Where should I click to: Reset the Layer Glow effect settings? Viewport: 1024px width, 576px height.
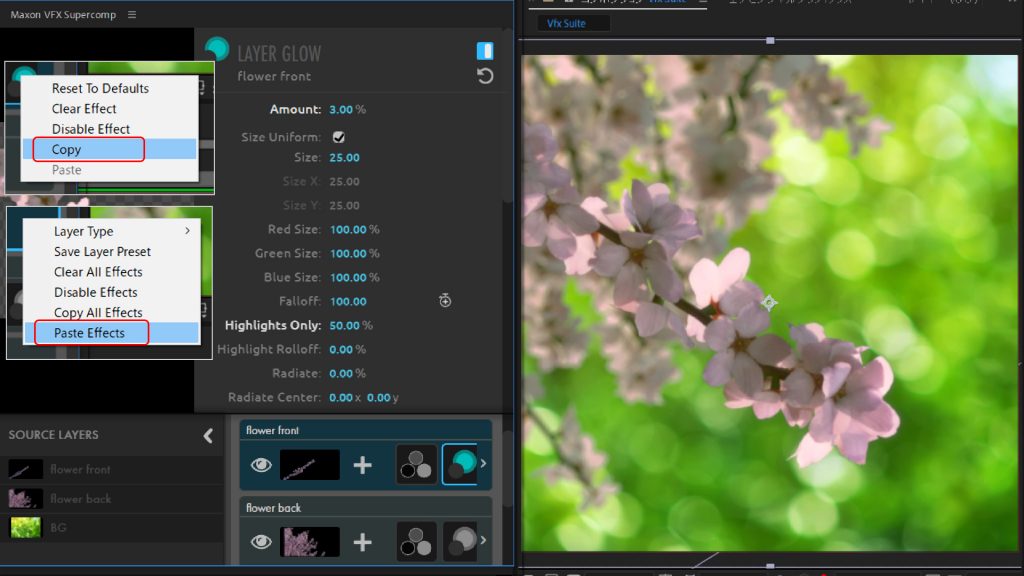coord(485,77)
